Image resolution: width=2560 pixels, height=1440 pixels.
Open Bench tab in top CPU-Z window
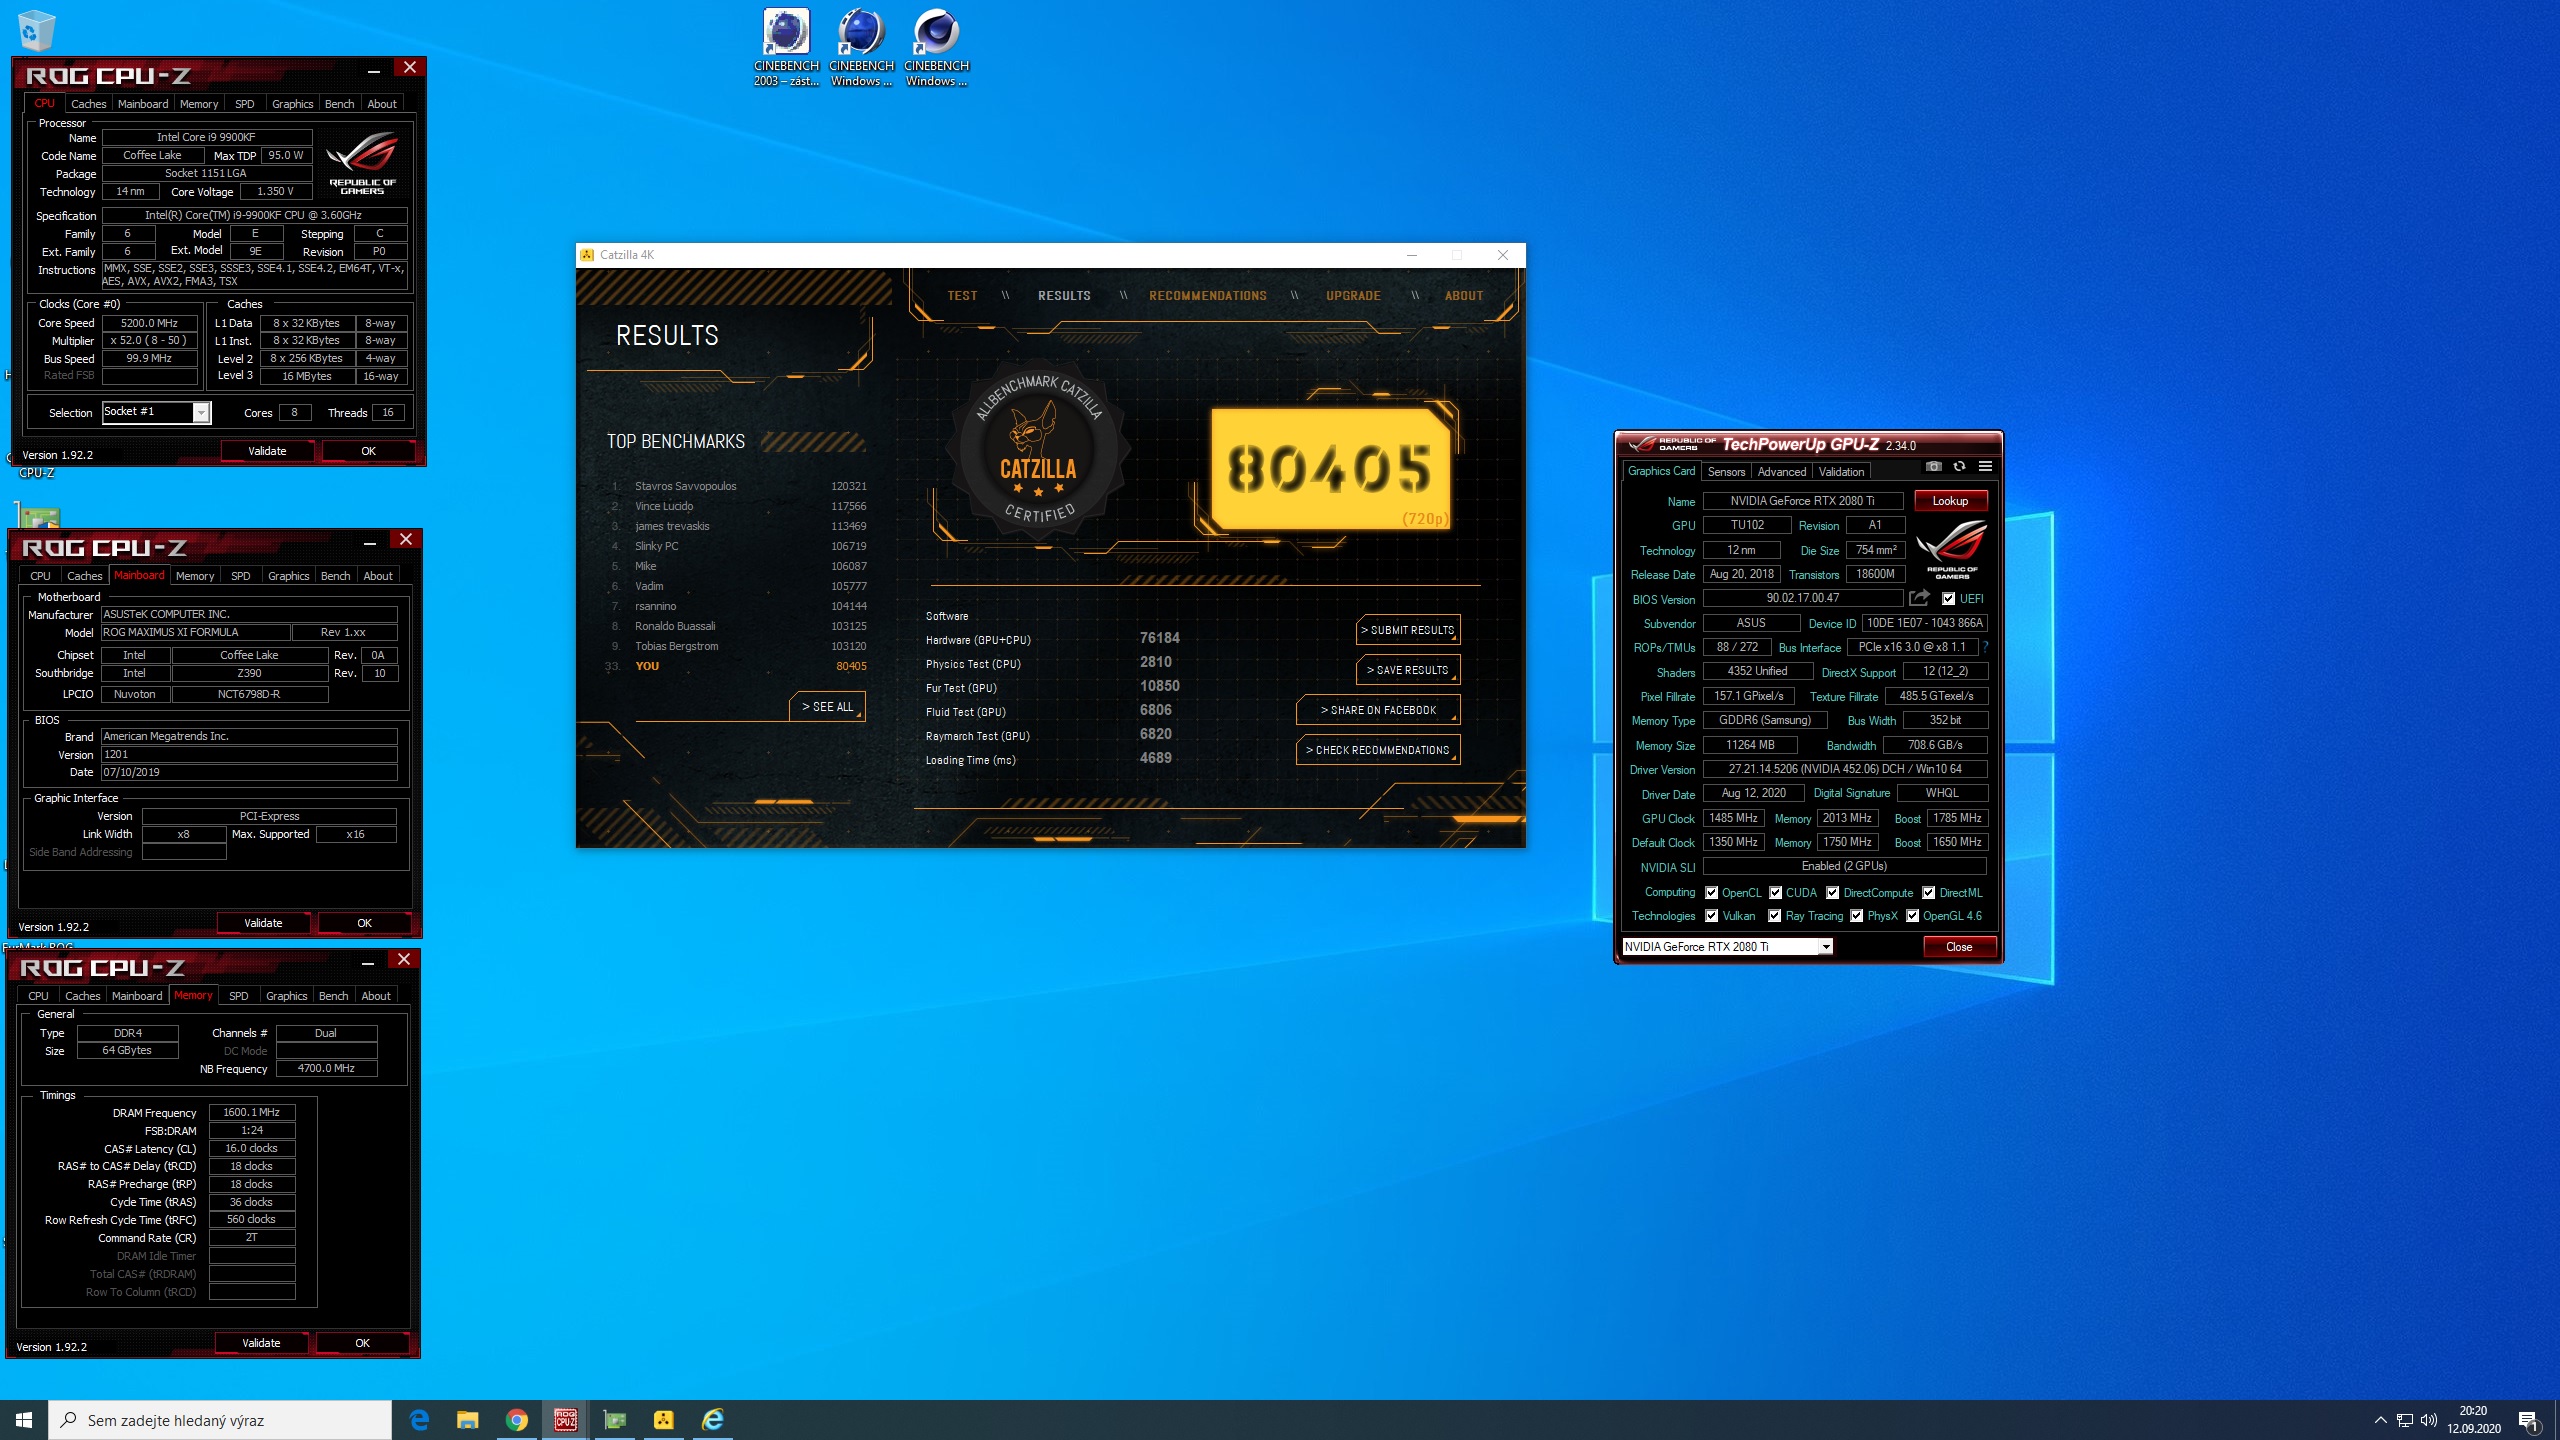click(339, 103)
